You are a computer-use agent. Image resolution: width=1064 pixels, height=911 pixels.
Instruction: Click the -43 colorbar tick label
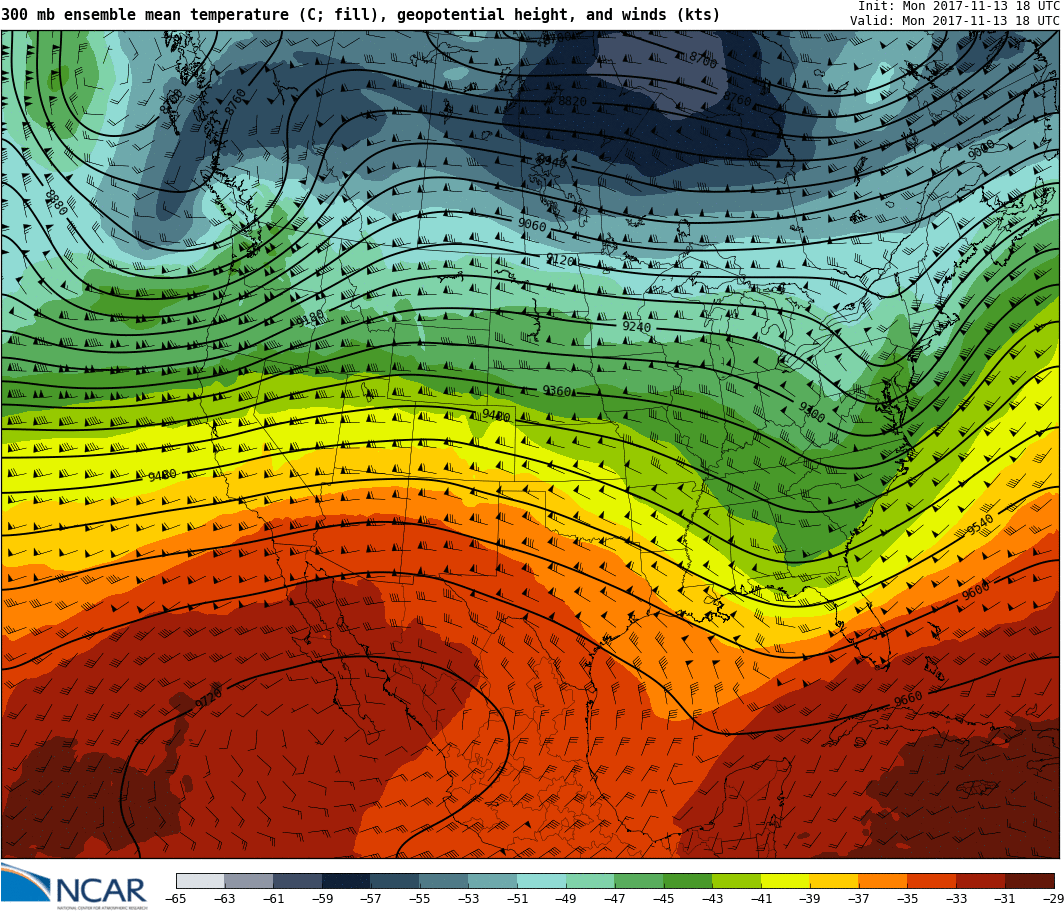[x=712, y=899]
